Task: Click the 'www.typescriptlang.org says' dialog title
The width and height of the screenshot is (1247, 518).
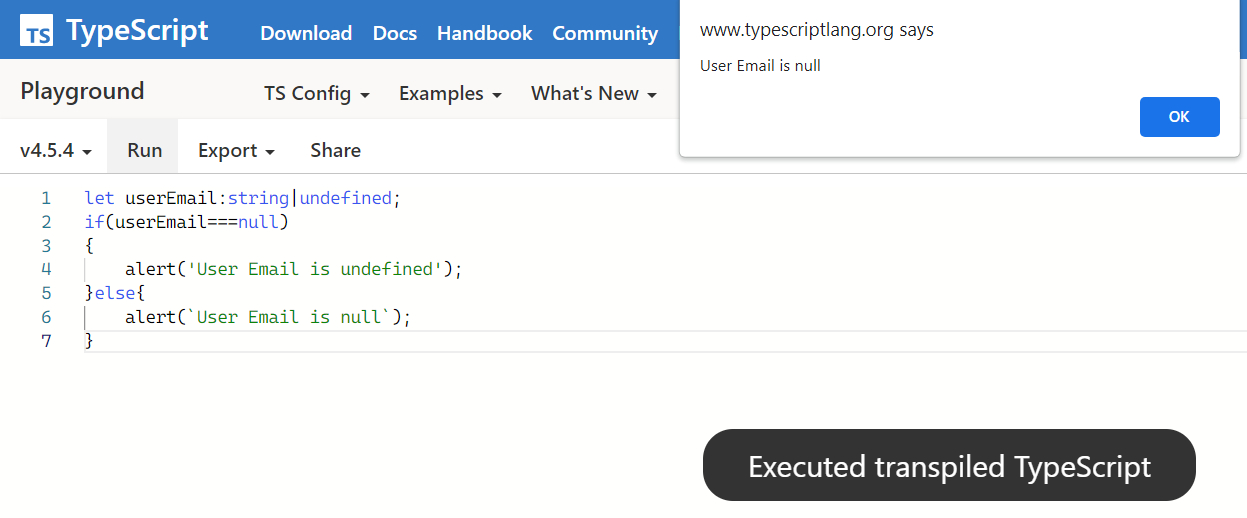Action: (x=816, y=30)
